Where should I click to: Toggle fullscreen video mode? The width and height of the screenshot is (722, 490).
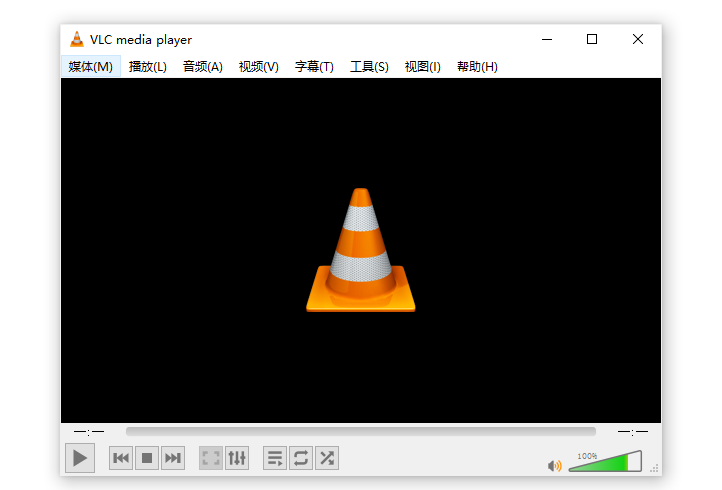coord(211,458)
